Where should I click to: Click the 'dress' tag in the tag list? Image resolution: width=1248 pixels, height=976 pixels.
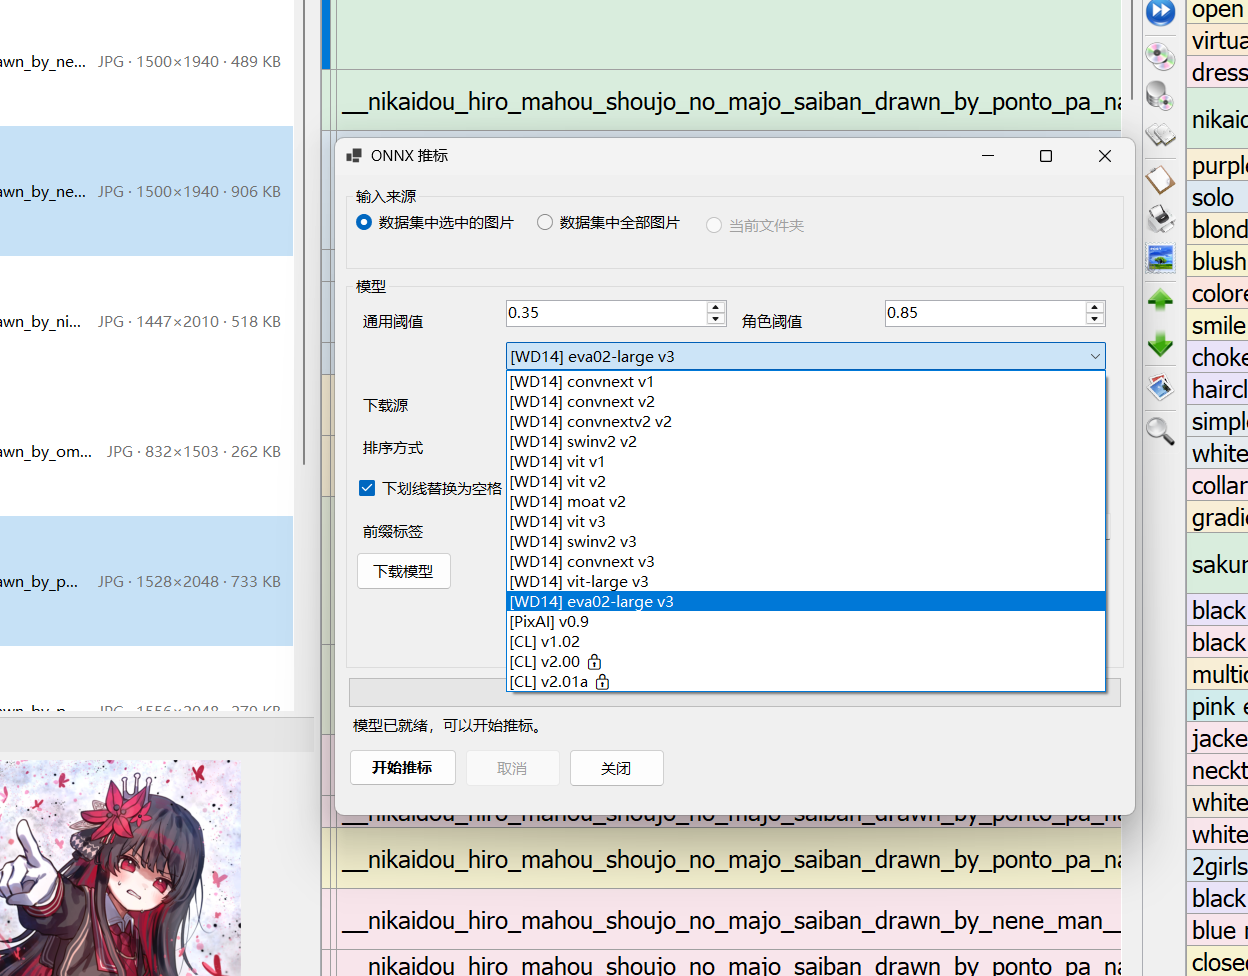pyautogui.click(x=1217, y=72)
